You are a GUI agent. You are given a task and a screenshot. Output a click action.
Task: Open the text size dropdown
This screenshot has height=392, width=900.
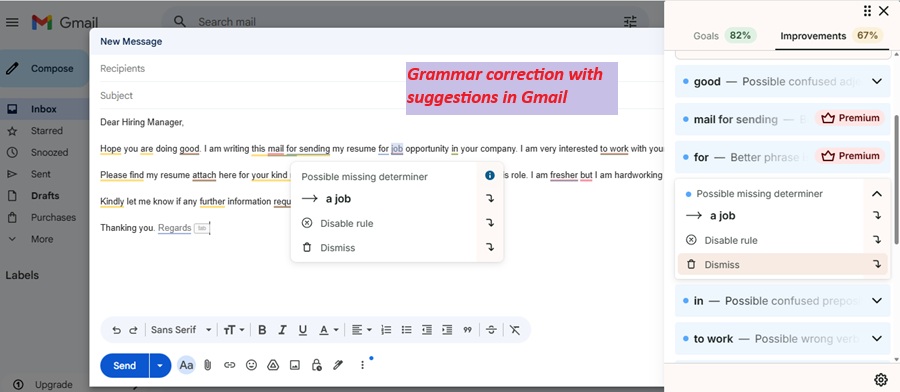[234, 330]
